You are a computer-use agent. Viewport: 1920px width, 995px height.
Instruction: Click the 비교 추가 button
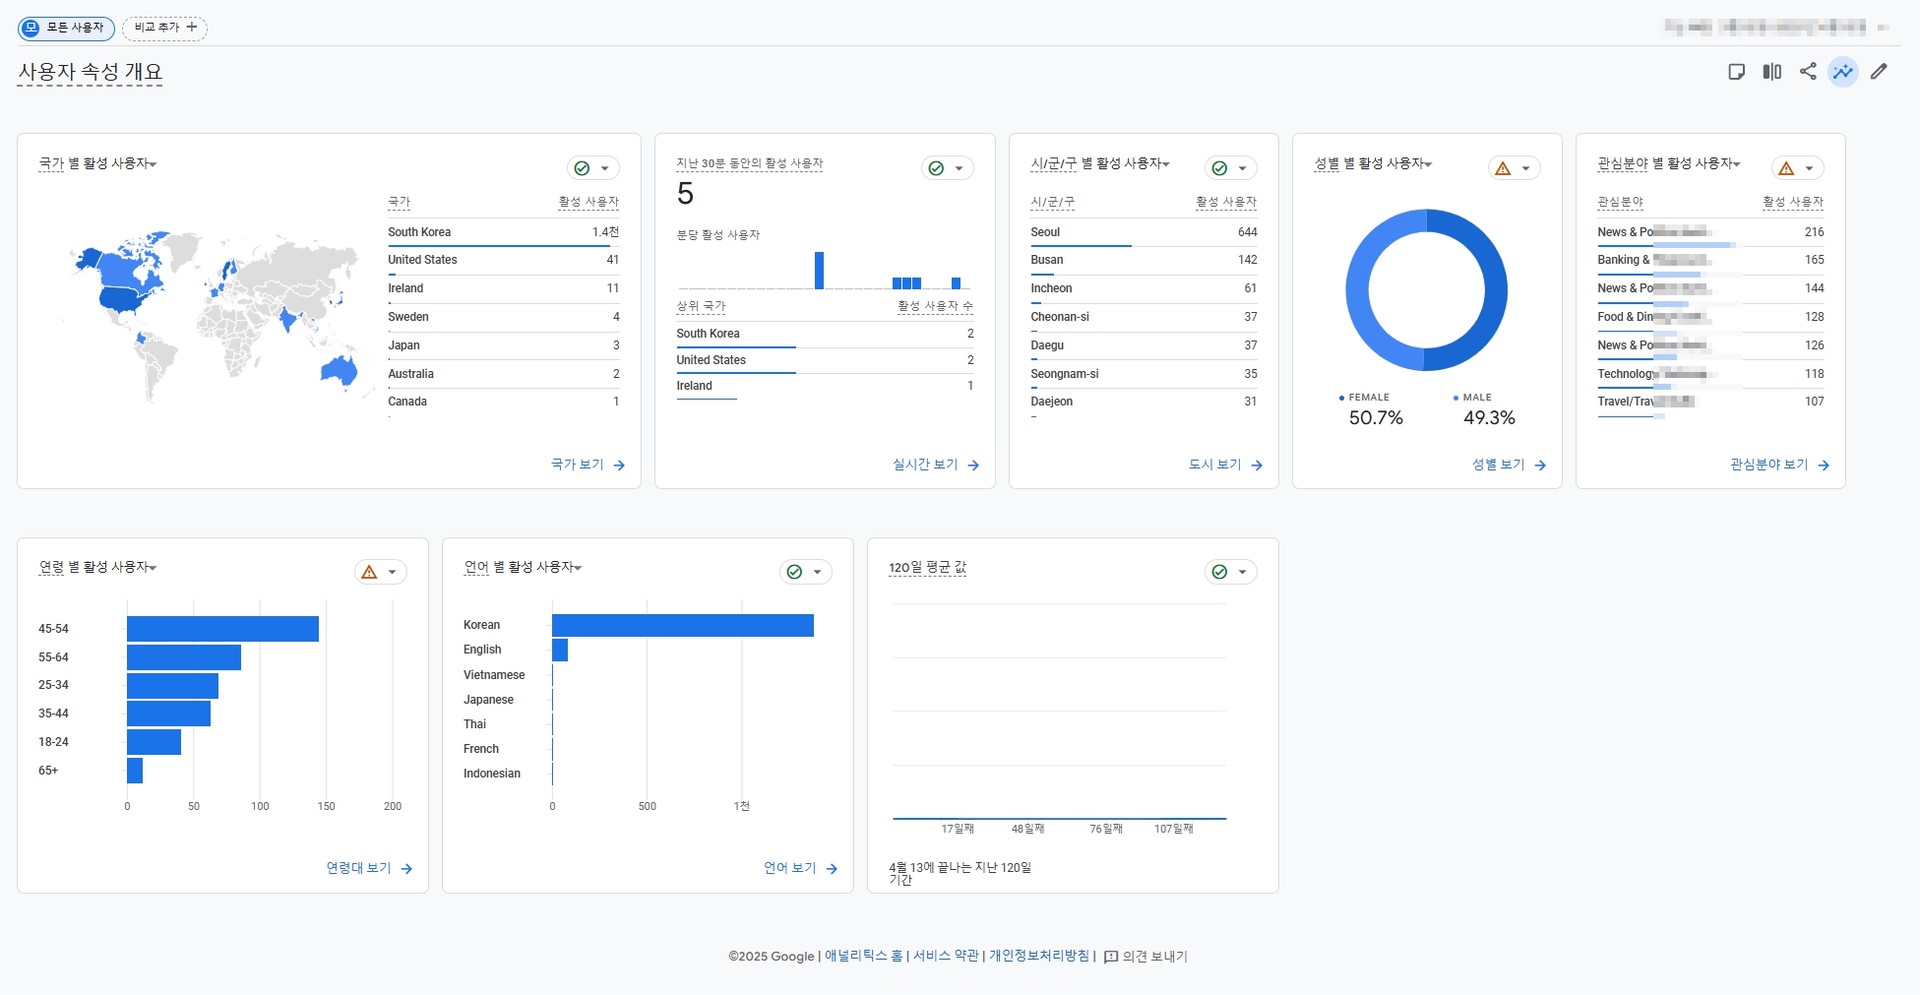[x=165, y=28]
